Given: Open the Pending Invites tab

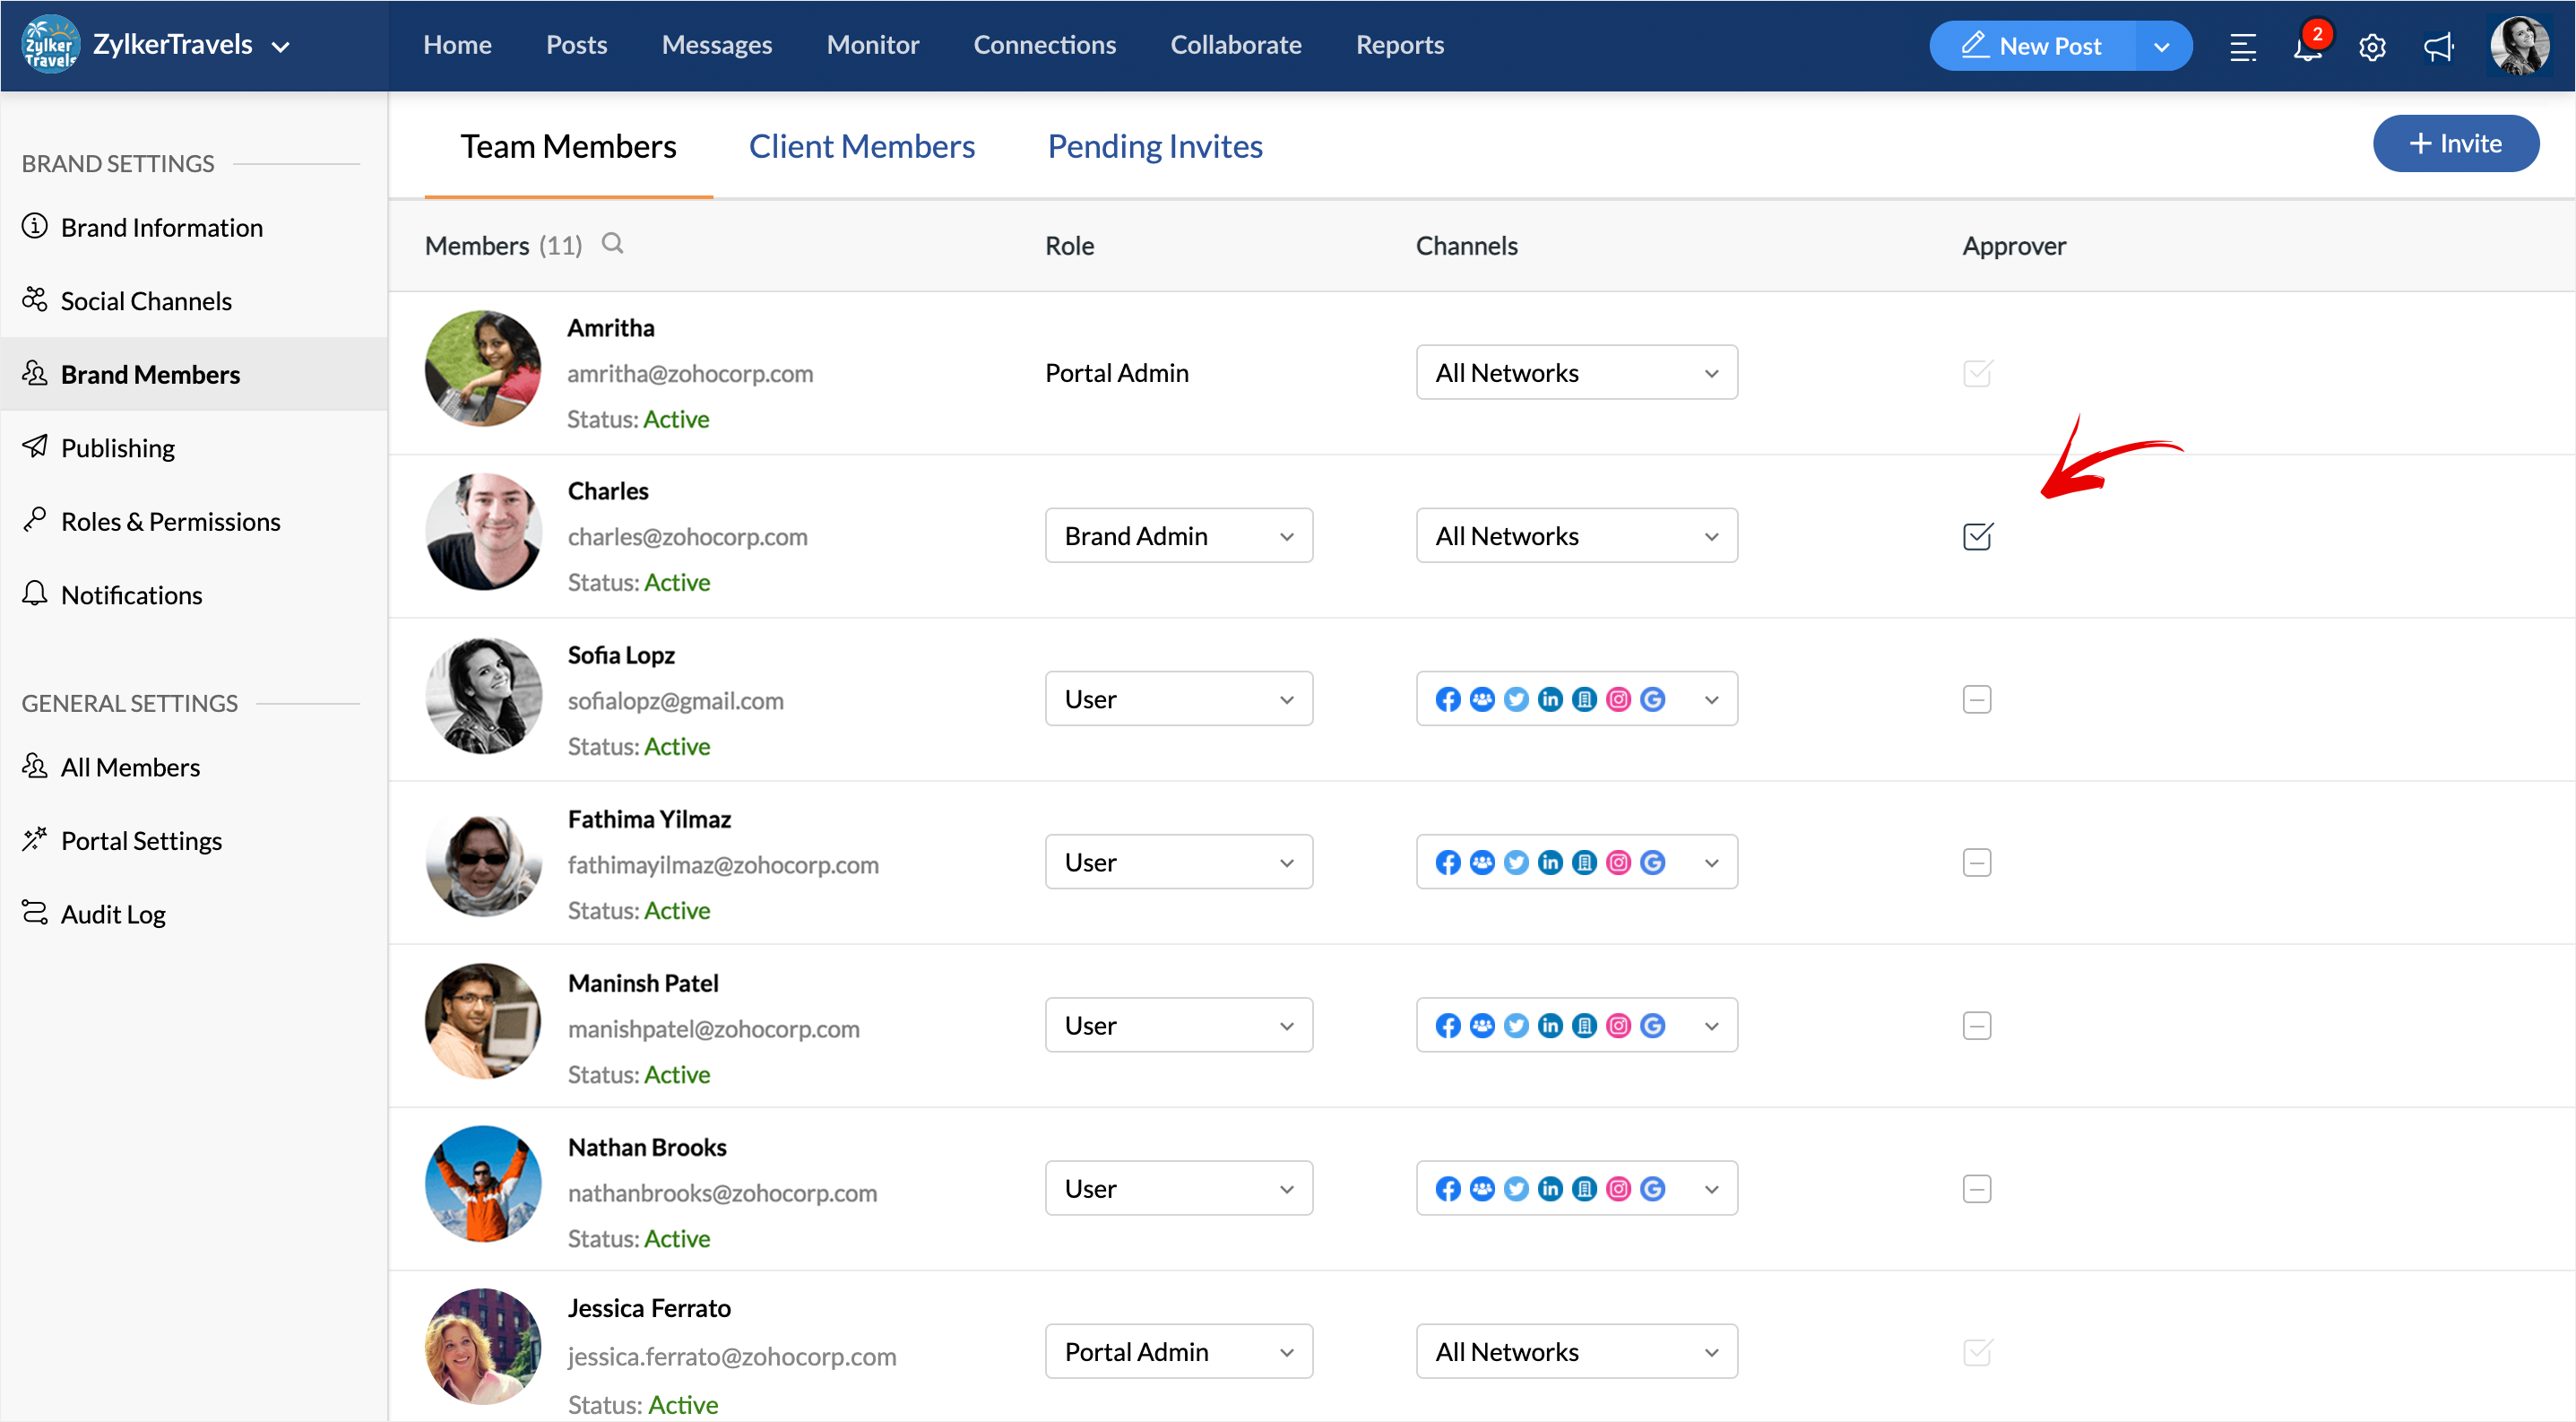Looking at the screenshot, I should pyautogui.click(x=1154, y=146).
